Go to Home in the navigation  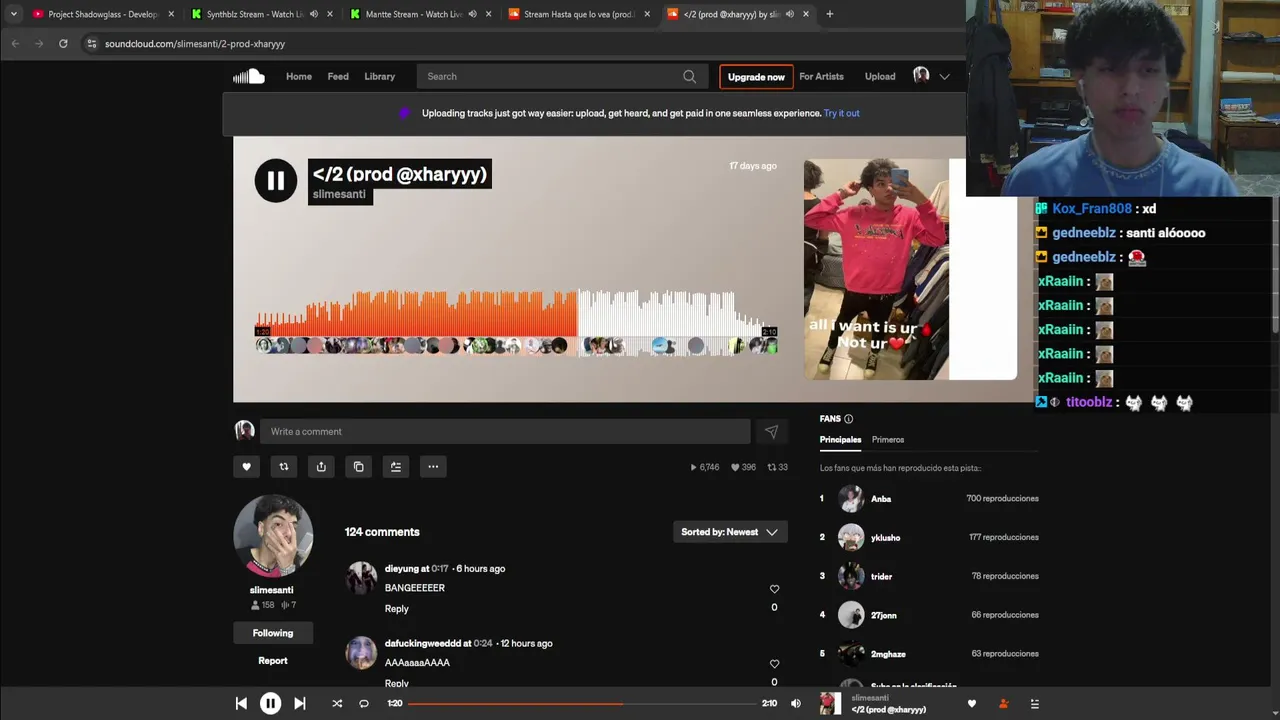[299, 76]
